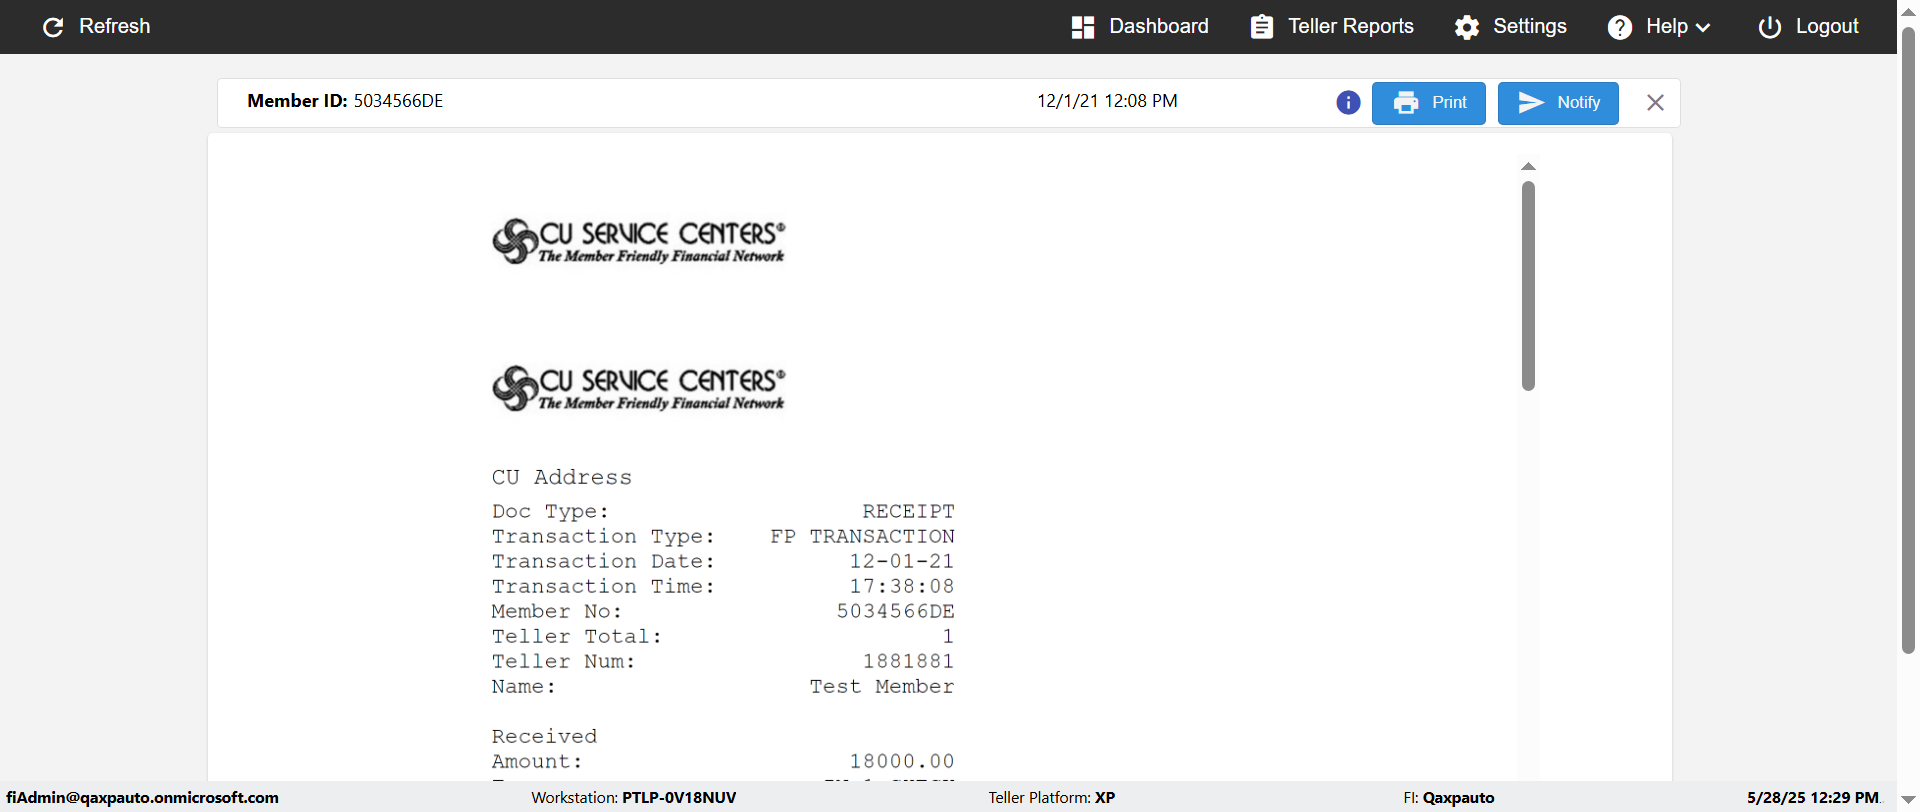The width and height of the screenshot is (1920, 812).
Task: Click the Teller Platform XP text
Action: [1052, 798]
